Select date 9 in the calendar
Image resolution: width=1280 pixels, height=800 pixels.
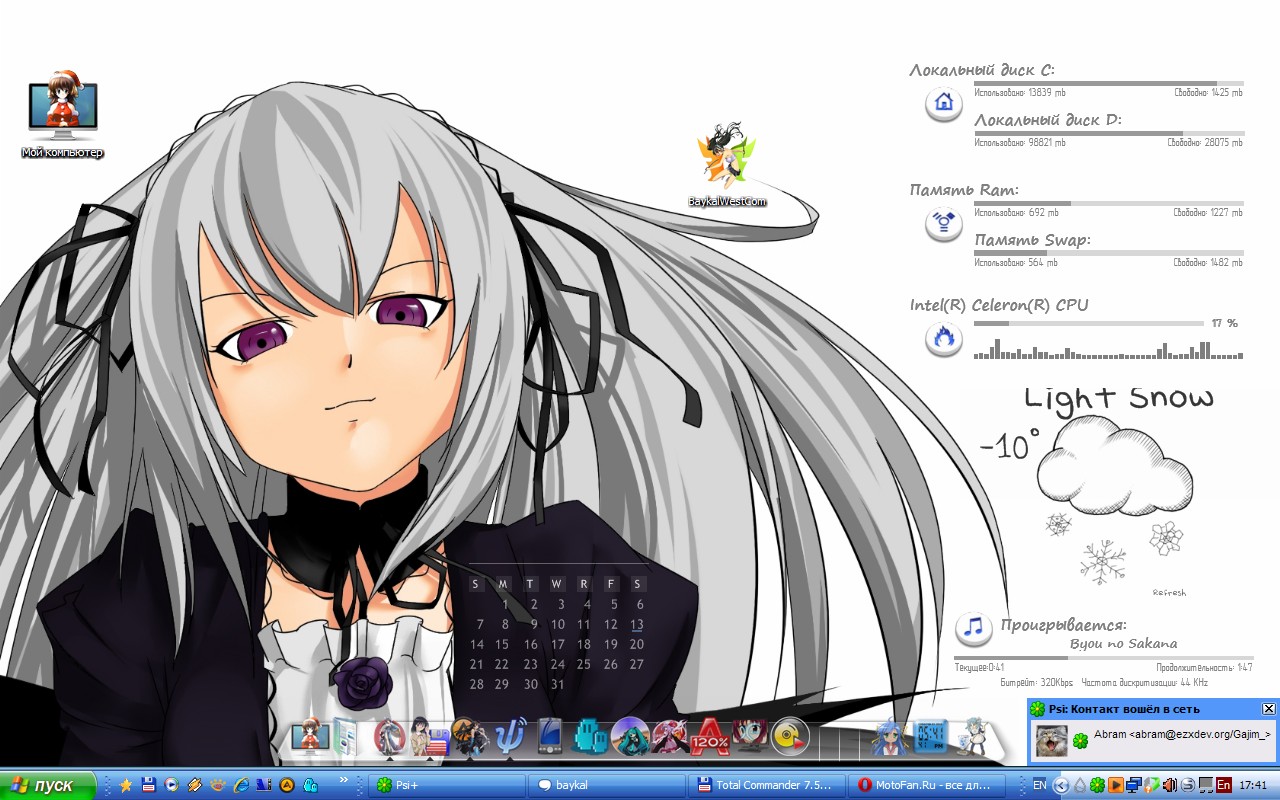[x=534, y=624]
